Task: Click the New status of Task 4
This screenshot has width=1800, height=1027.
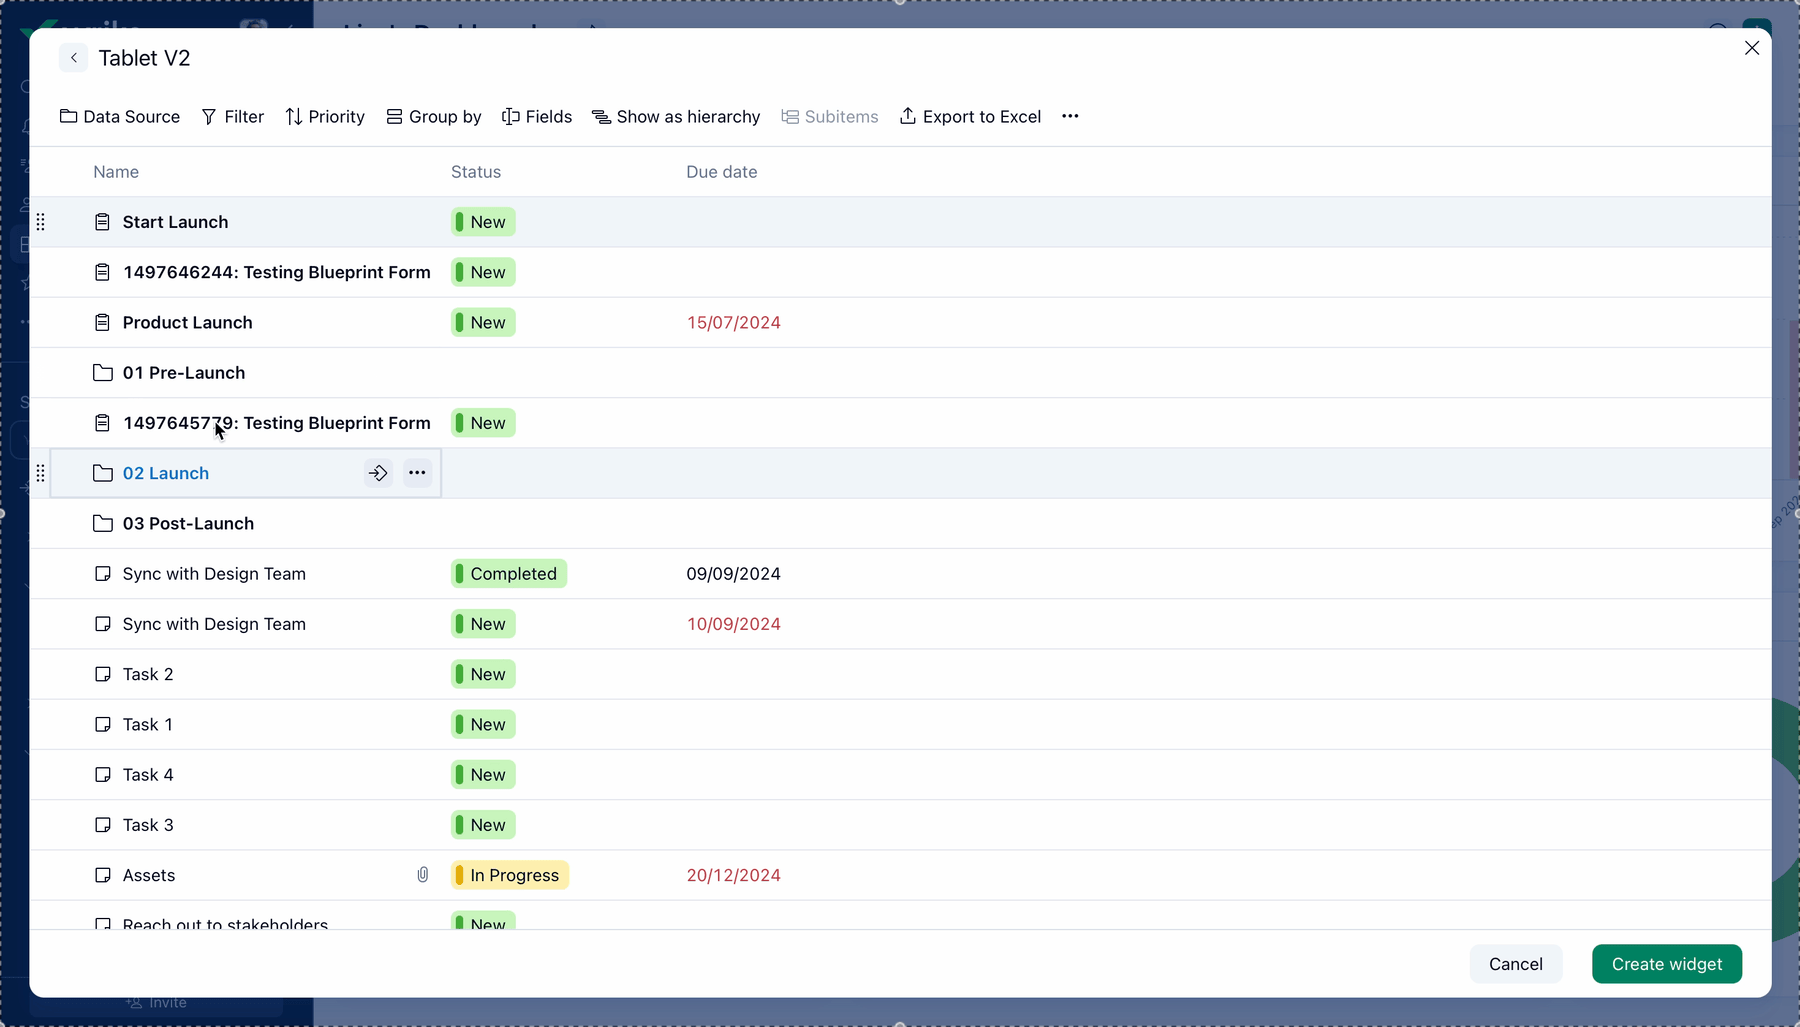Action: (483, 774)
